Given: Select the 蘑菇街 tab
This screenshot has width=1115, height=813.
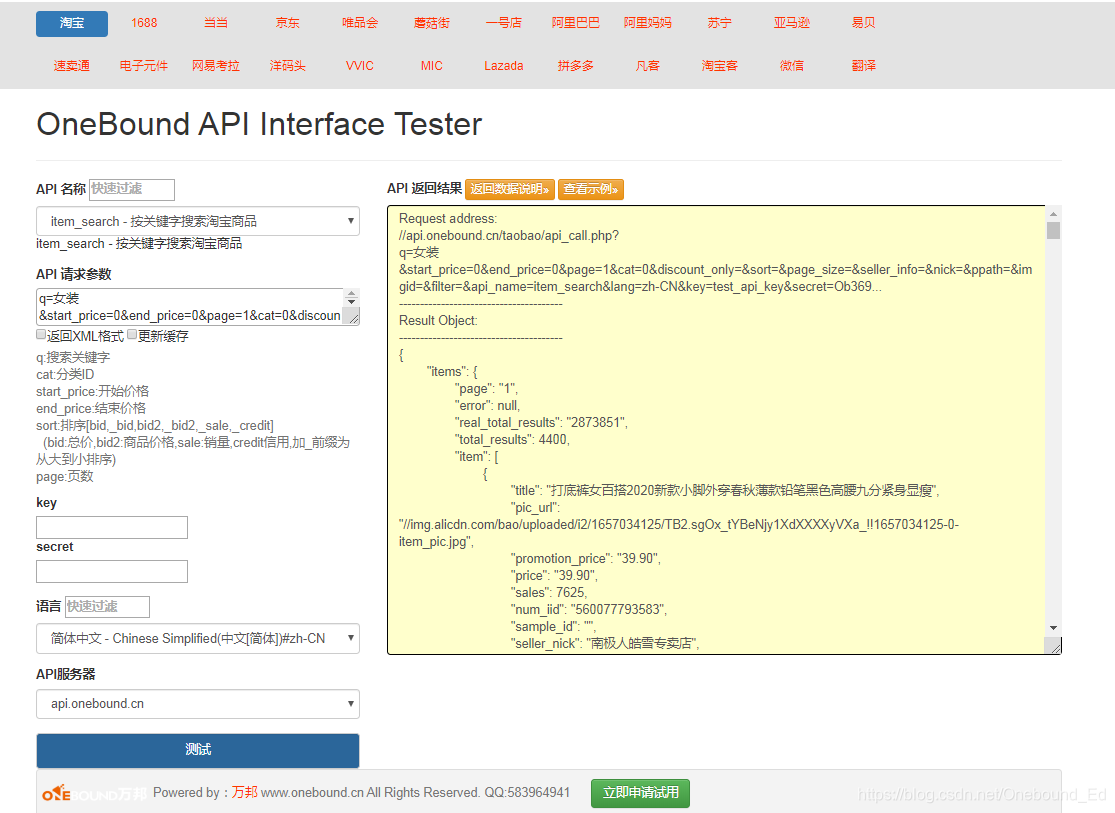Looking at the screenshot, I should pos(432,23).
